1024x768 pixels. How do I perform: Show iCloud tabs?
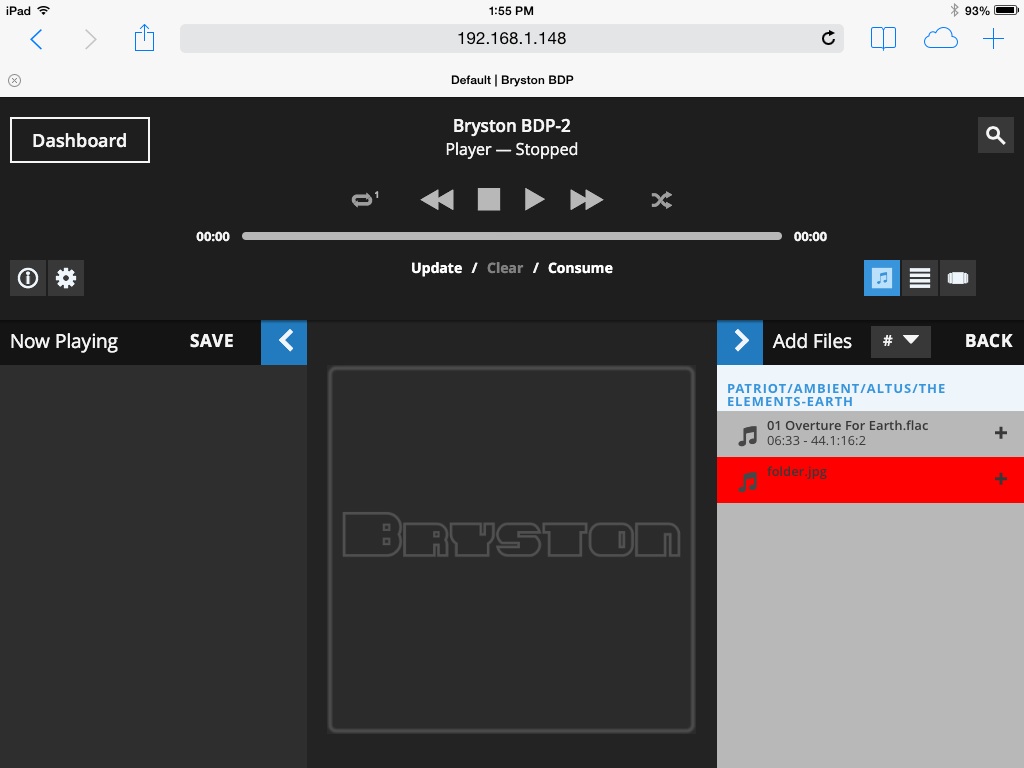940,39
